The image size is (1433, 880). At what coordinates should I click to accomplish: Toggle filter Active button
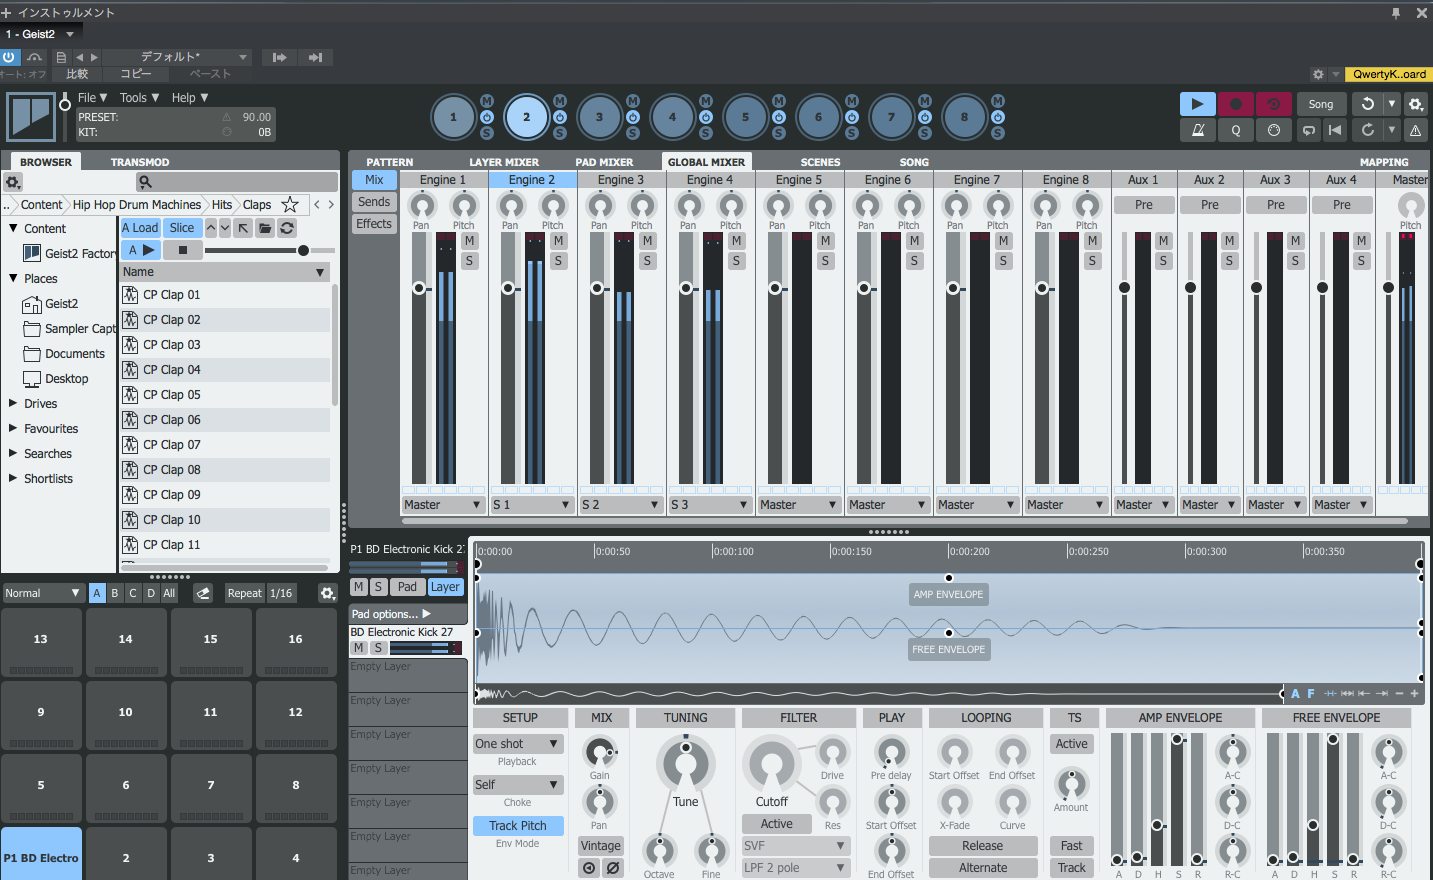[x=777, y=824]
